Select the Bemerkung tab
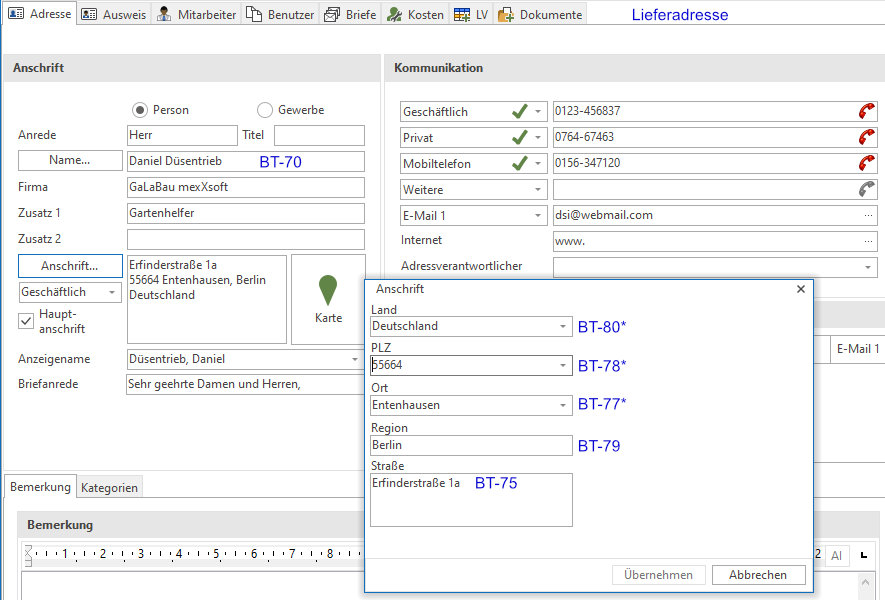Viewport: 885px width, 600px height. click(x=40, y=487)
